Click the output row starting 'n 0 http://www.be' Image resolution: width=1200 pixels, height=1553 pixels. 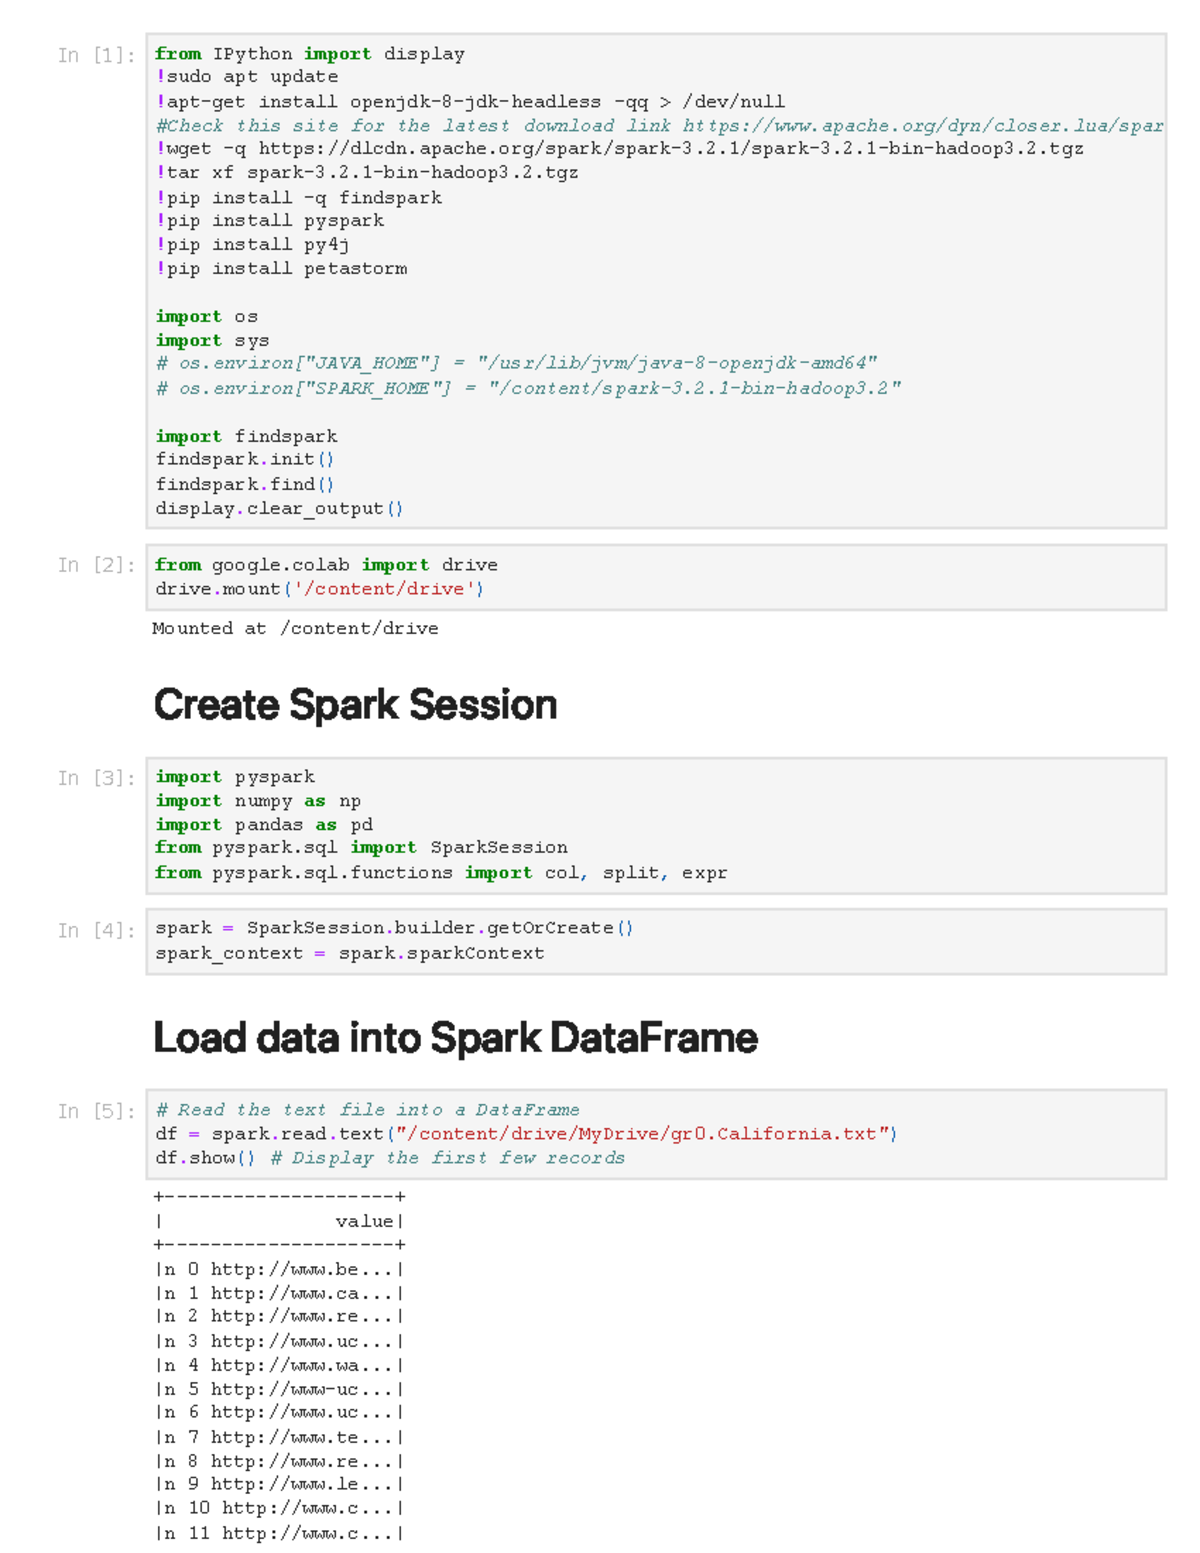click(x=275, y=1270)
